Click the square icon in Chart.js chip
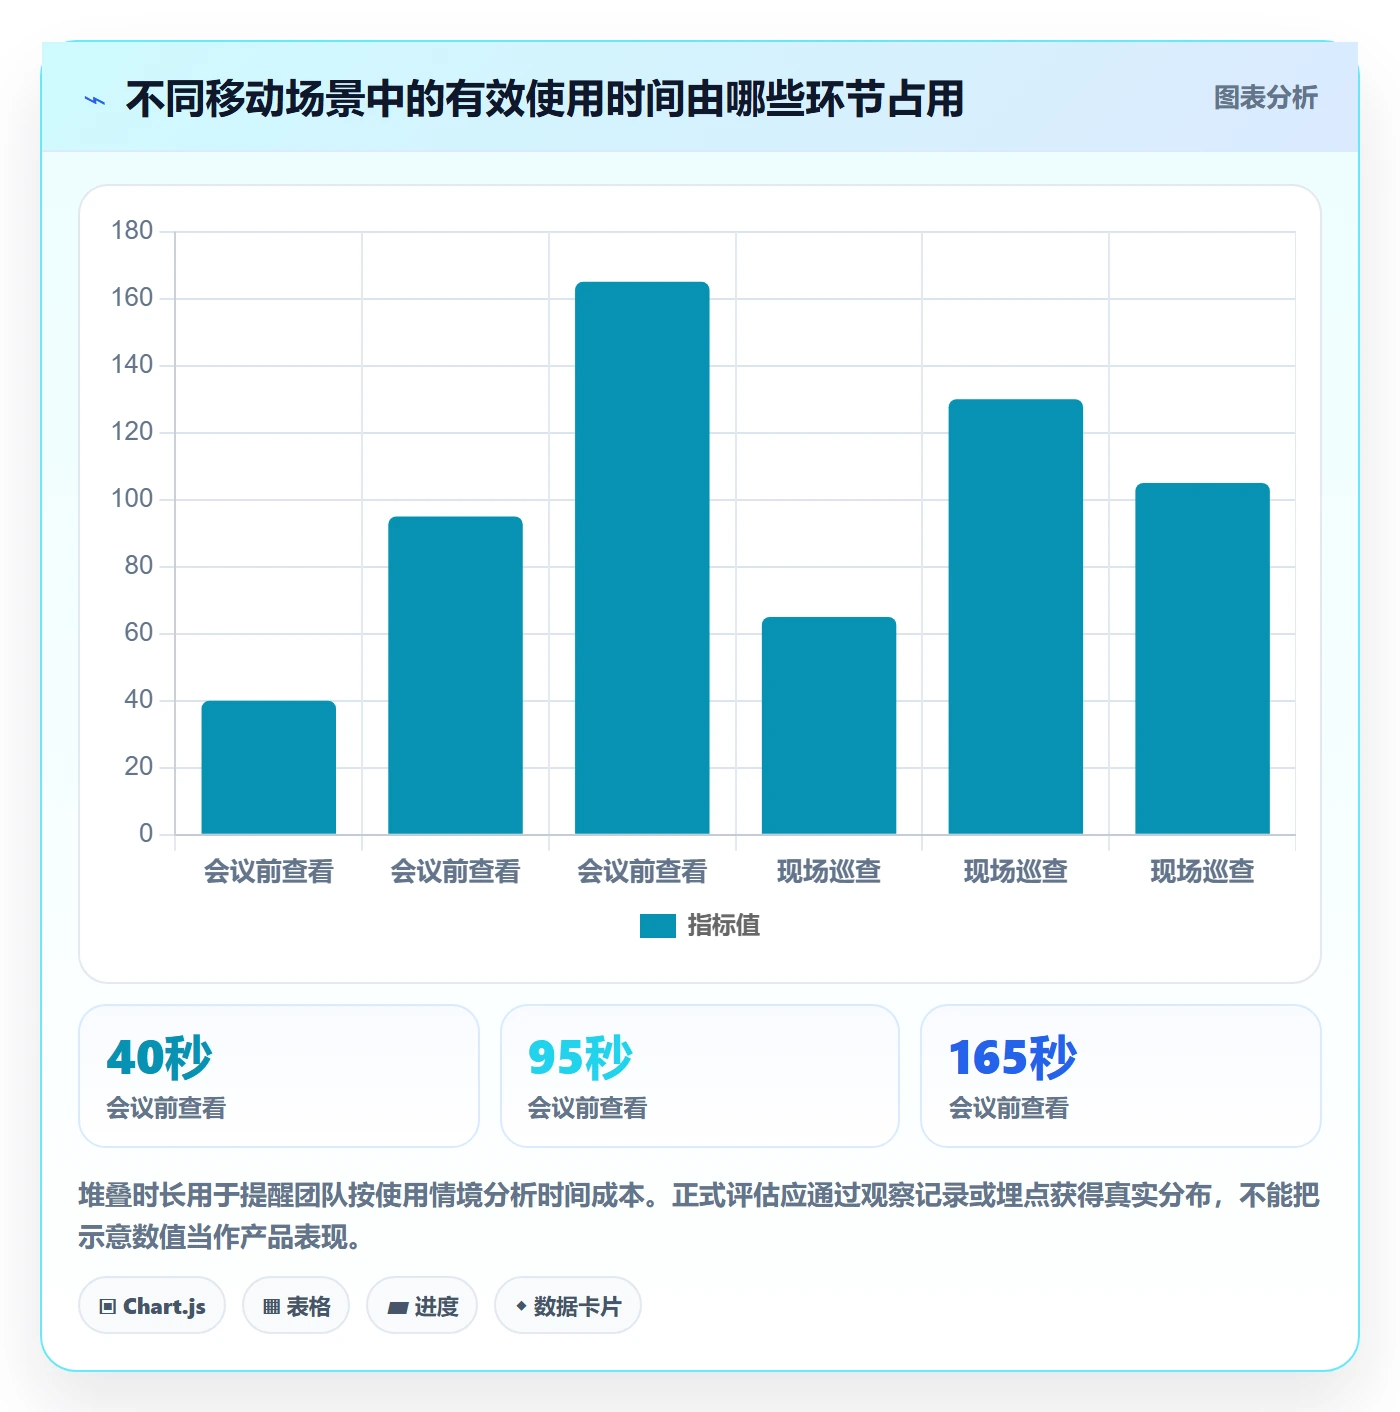 pyautogui.click(x=108, y=1307)
